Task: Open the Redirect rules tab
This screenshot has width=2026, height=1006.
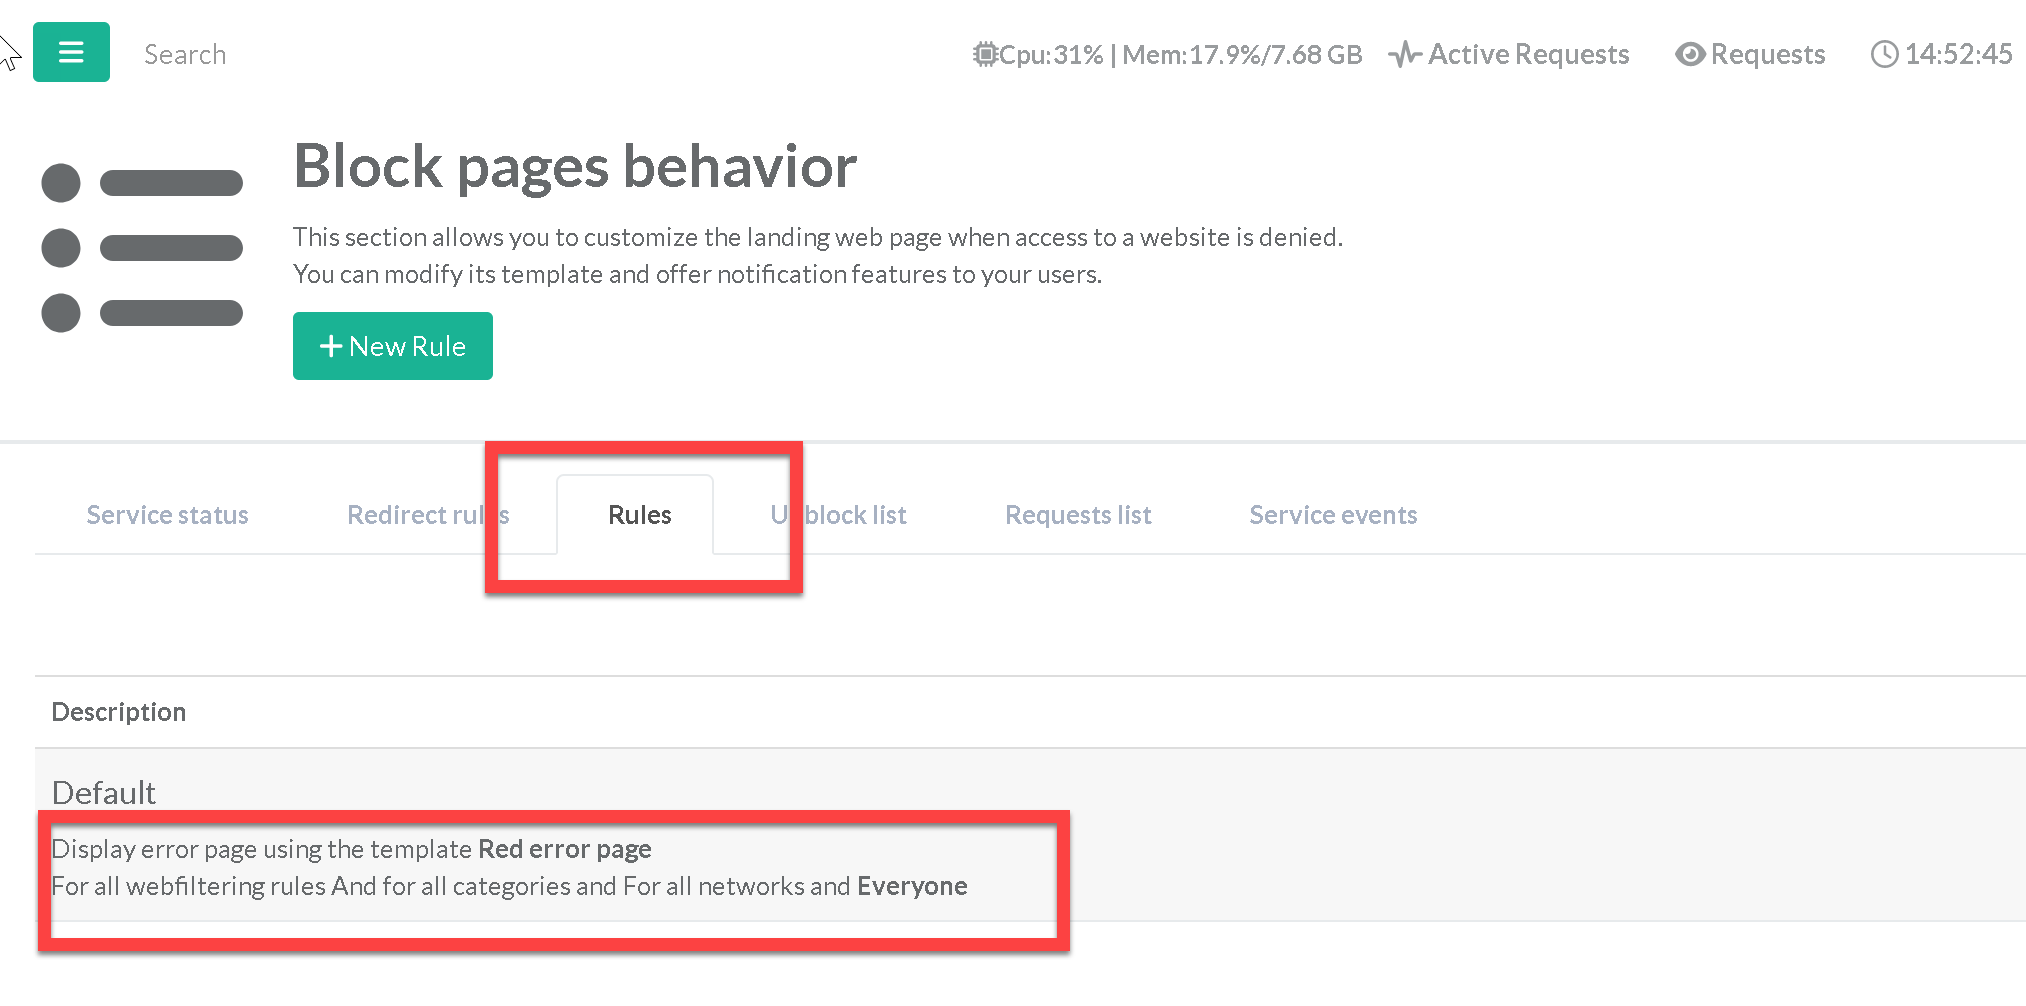Action: click(x=427, y=515)
